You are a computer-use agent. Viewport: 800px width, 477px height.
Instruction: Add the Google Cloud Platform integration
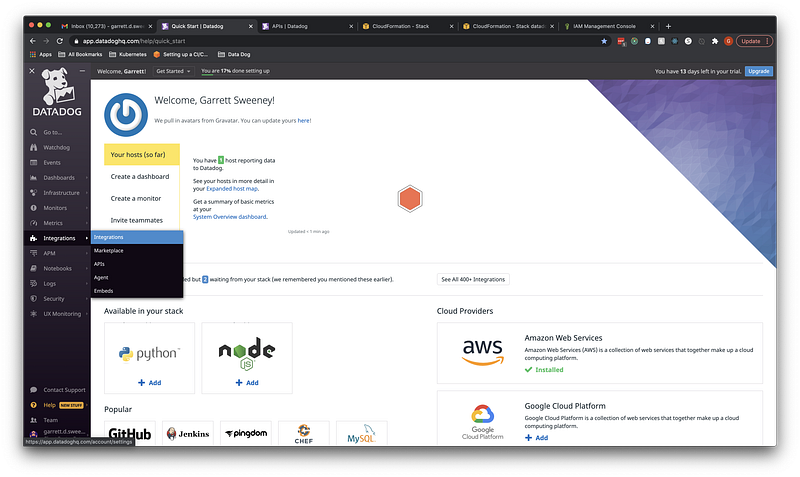[536, 438]
